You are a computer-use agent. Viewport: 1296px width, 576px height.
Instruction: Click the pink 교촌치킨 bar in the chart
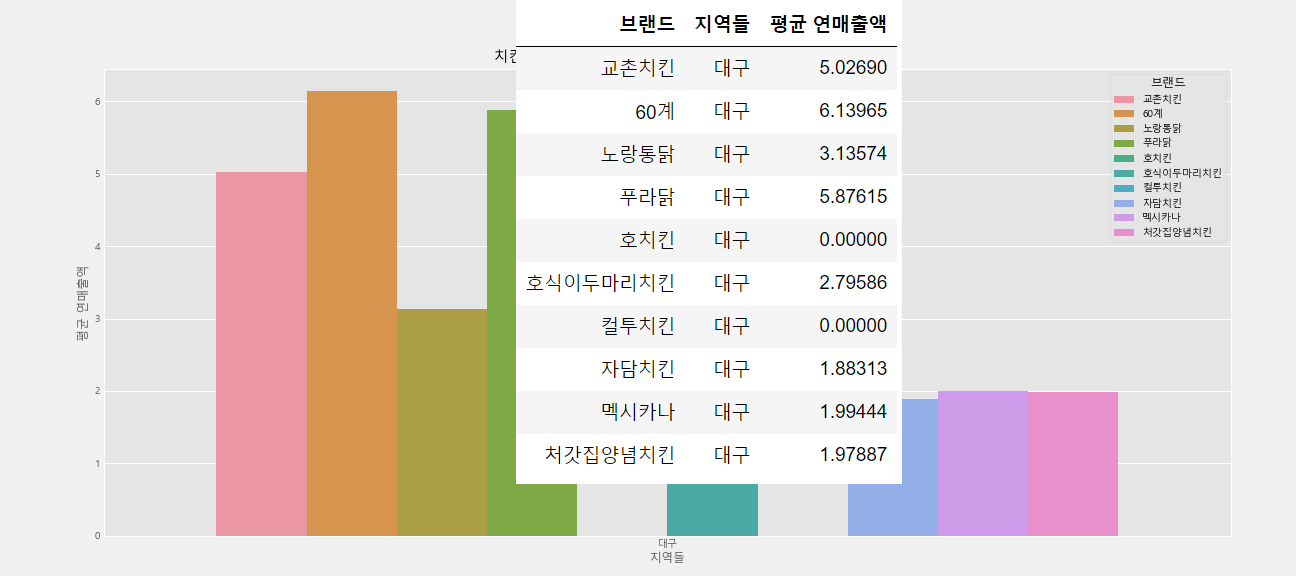(x=261, y=354)
